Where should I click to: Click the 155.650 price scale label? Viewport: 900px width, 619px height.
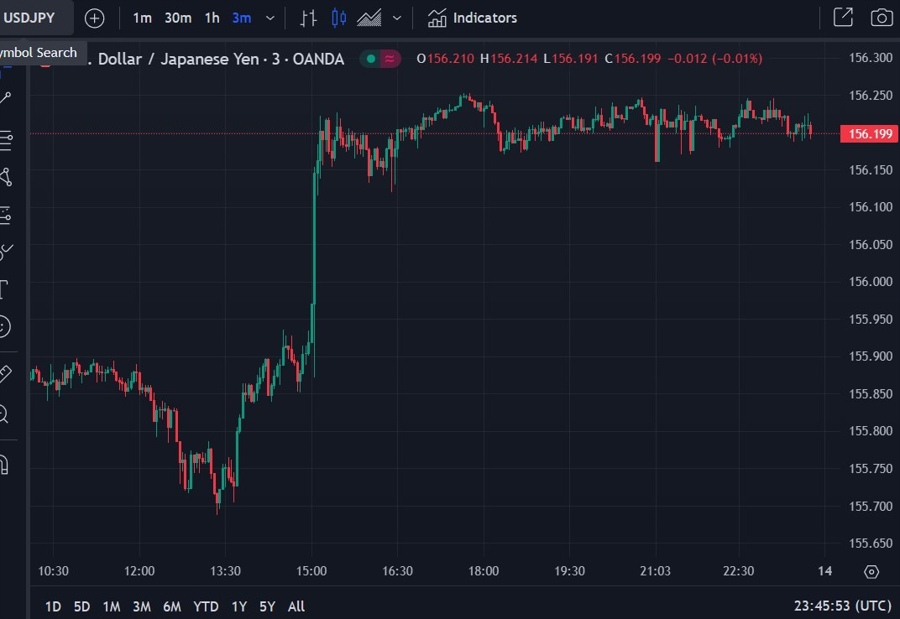[871, 543]
